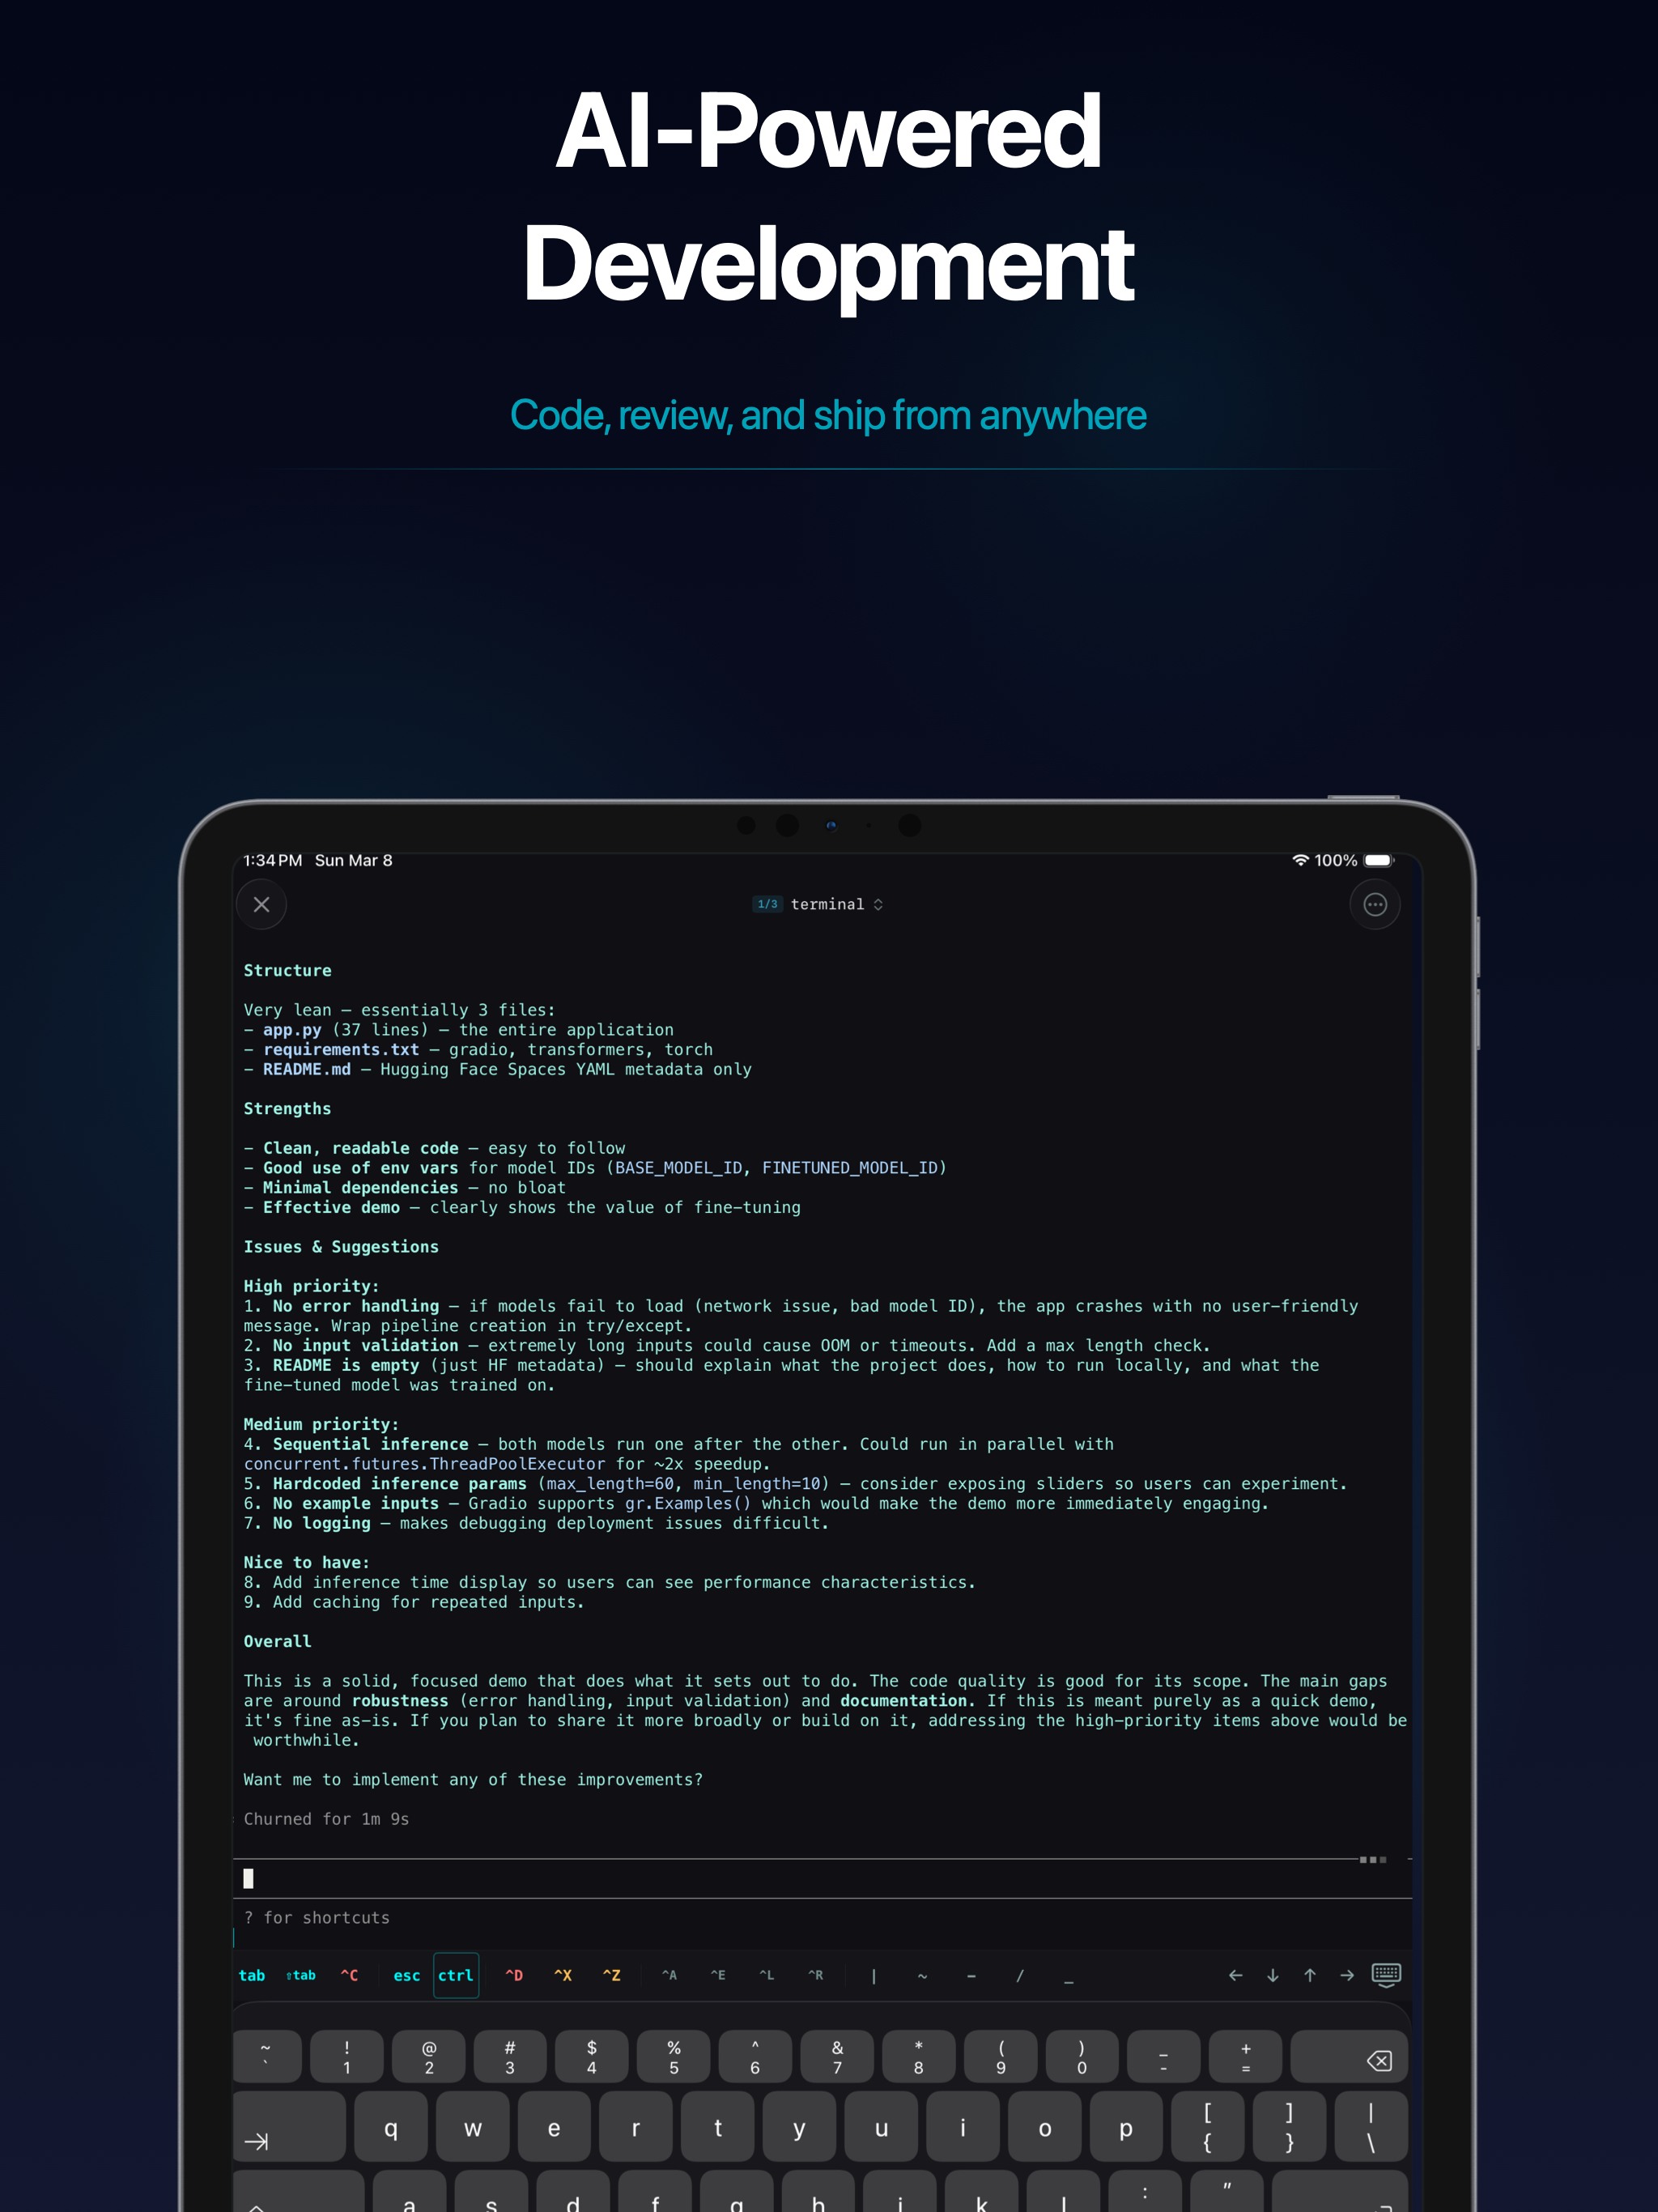Click '? for shortcuts' hint text
This screenshot has height=2212, width=1658.
(x=317, y=1917)
